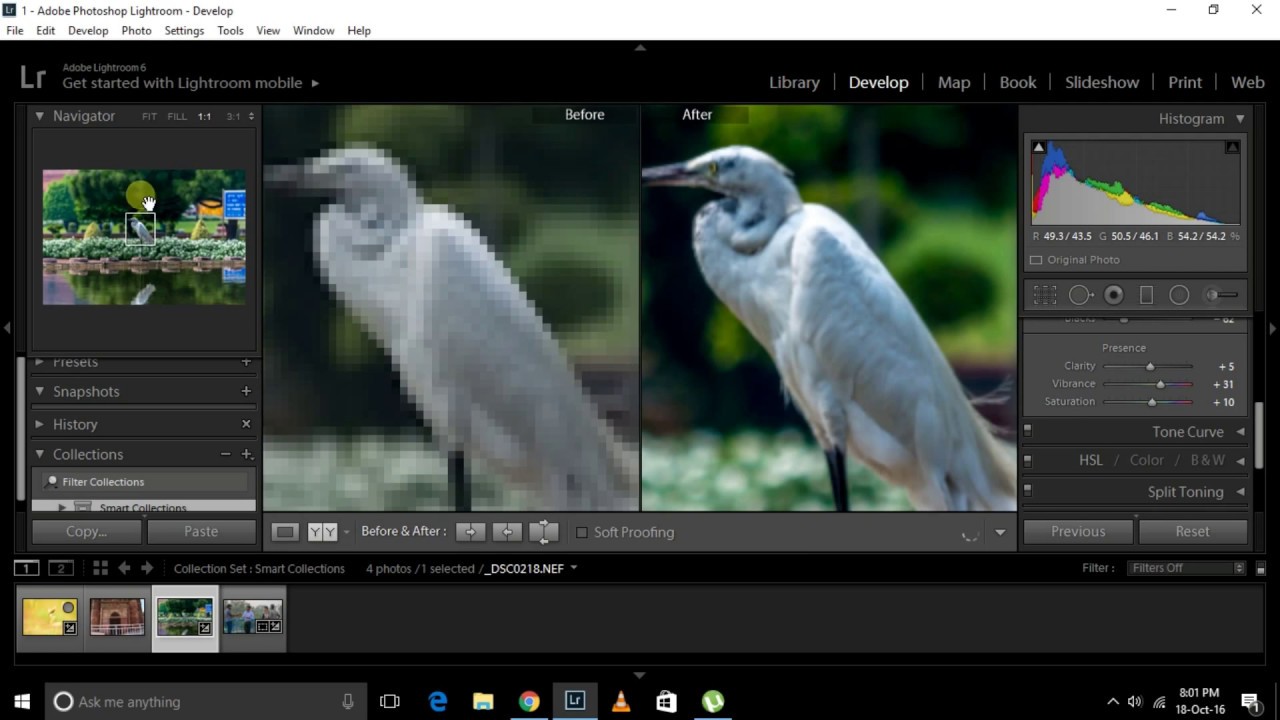This screenshot has width=1280, height=720.
Task: Open the Filters Off dropdown
Action: (x=1187, y=568)
